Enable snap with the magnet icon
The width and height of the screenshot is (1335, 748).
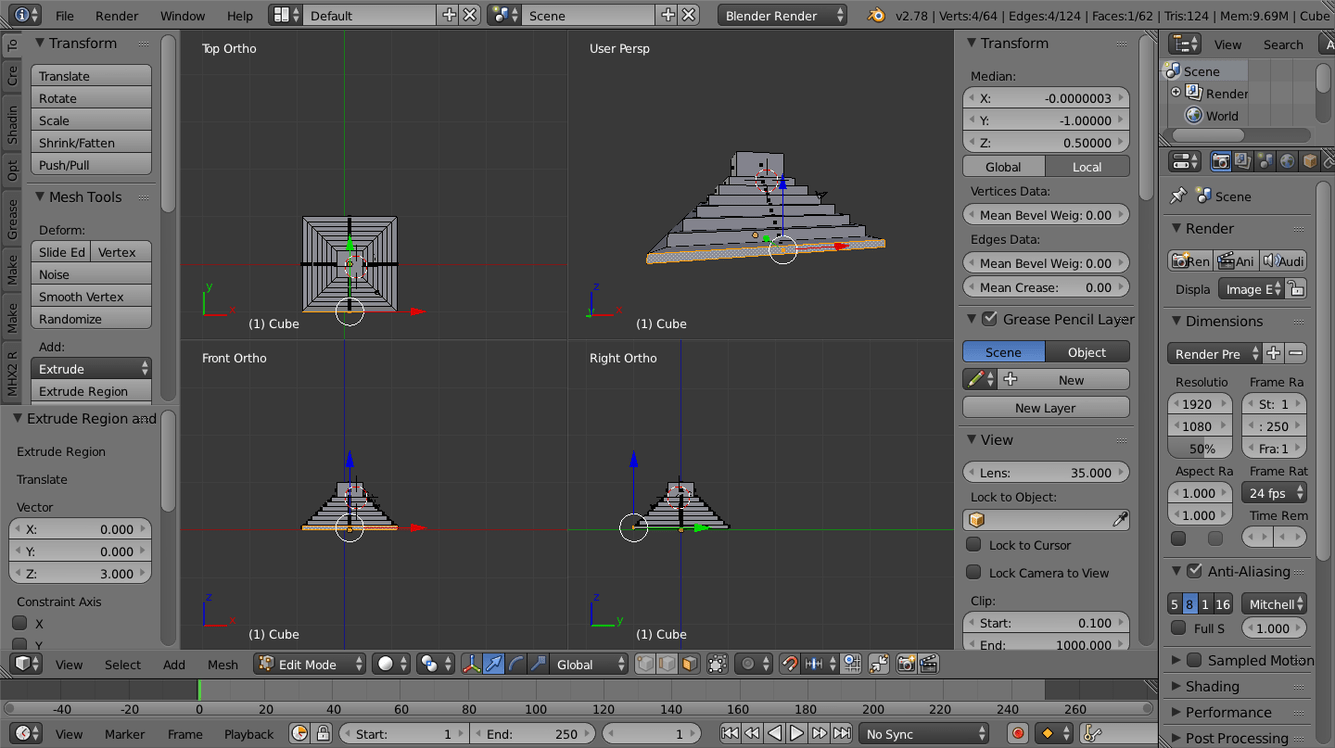pos(789,664)
